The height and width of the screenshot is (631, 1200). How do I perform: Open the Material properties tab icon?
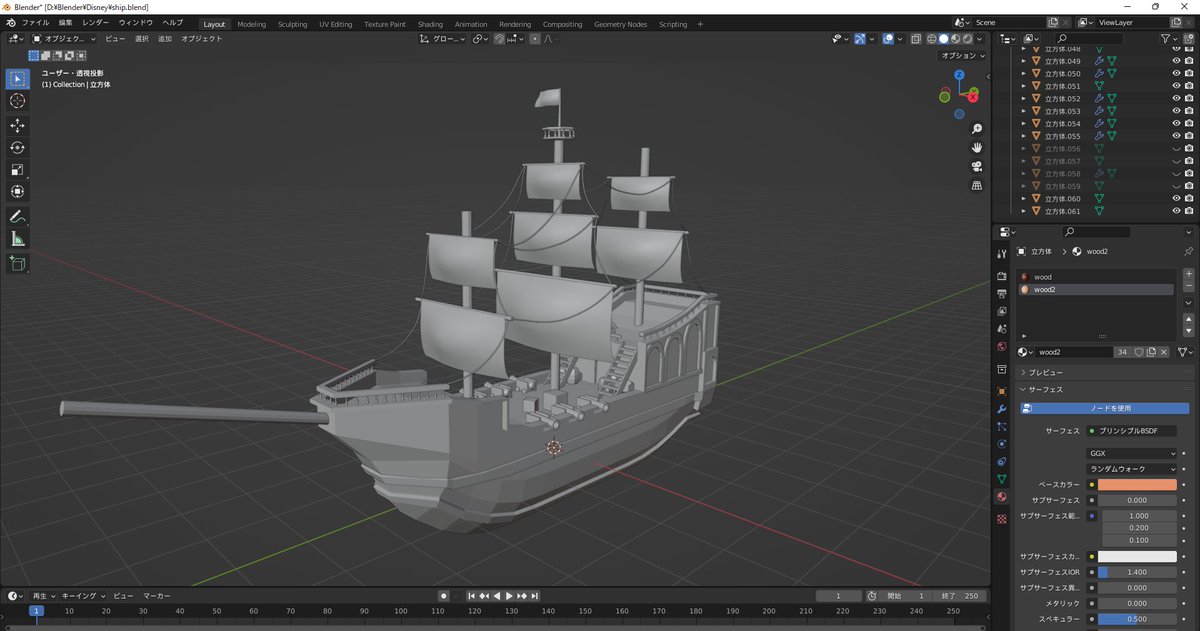click(x=1001, y=497)
